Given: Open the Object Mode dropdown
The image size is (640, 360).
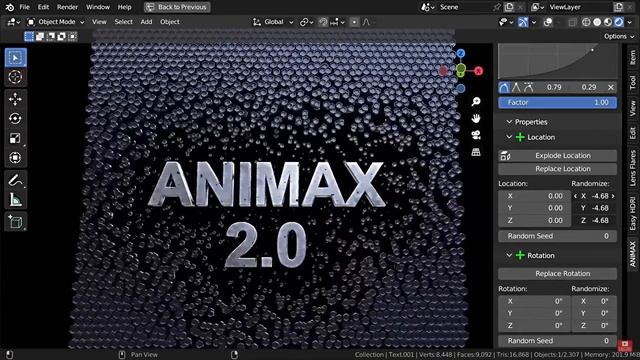Looking at the screenshot, I should tap(56, 22).
